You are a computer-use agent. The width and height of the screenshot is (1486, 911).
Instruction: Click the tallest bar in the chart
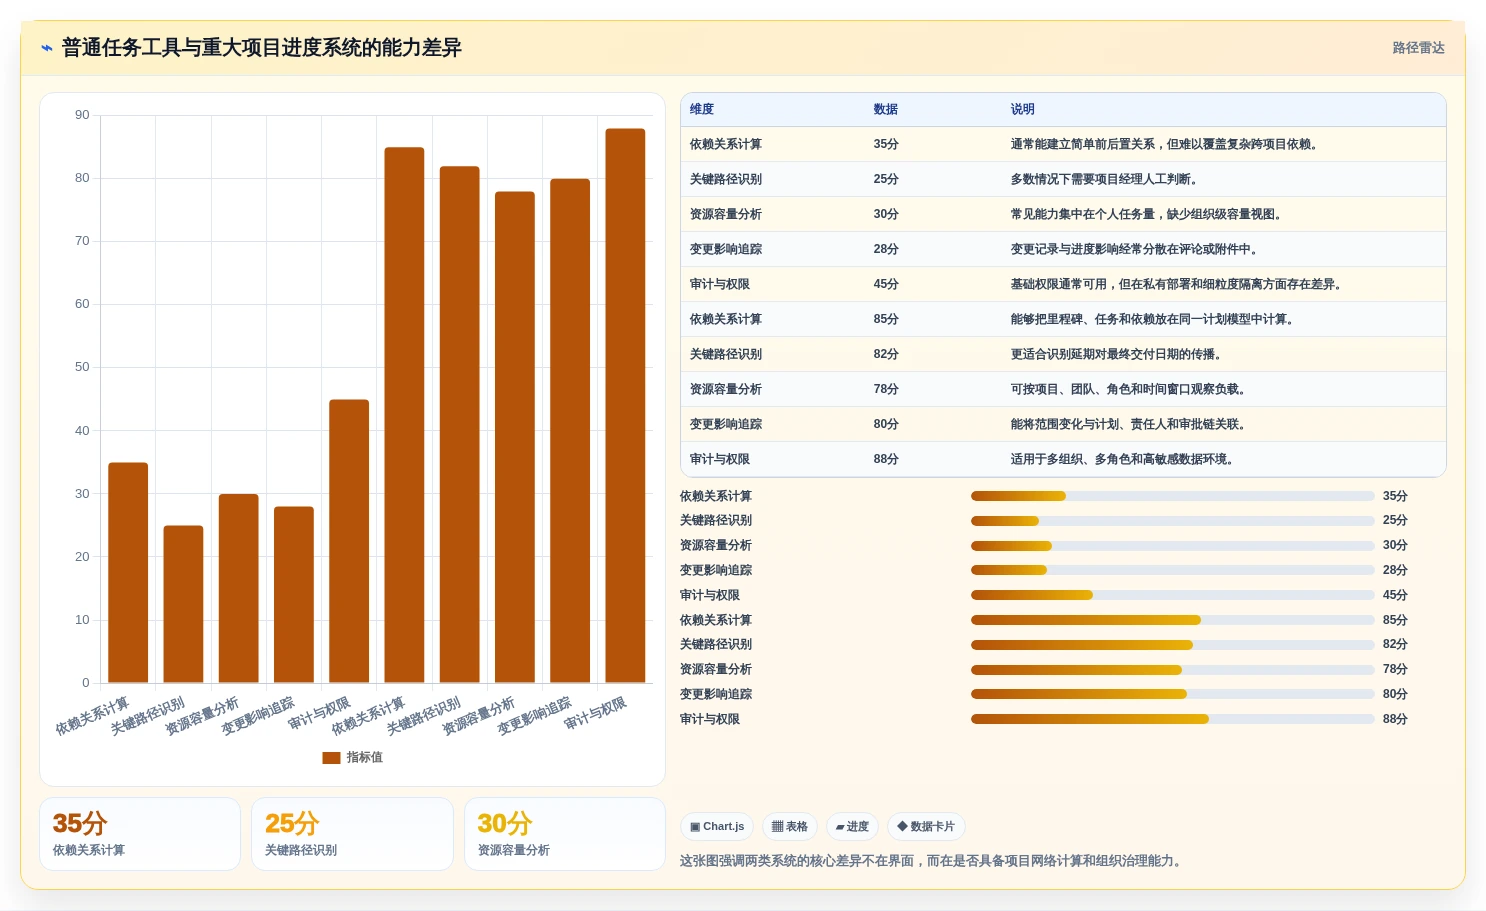coord(625,405)
